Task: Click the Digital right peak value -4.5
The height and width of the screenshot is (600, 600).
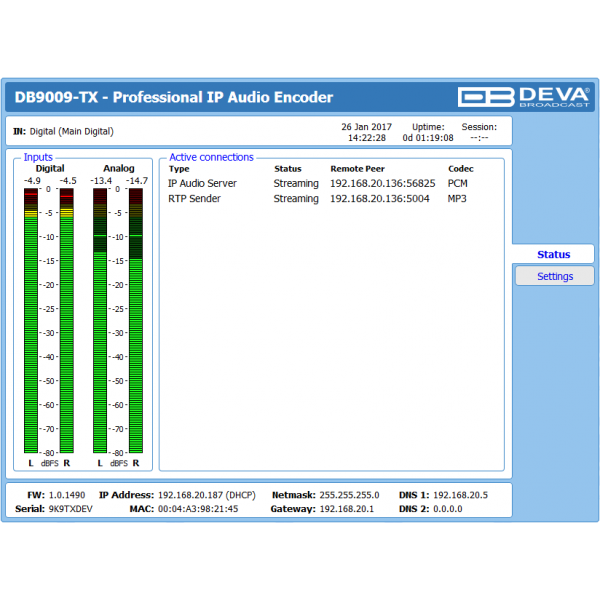Action: click(68, 181)
